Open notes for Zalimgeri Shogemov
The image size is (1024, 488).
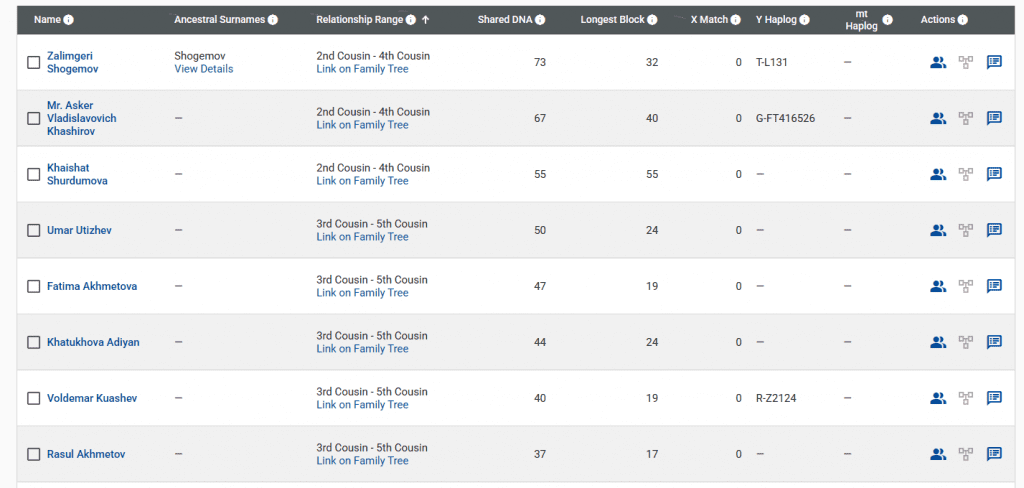(994, 62)
